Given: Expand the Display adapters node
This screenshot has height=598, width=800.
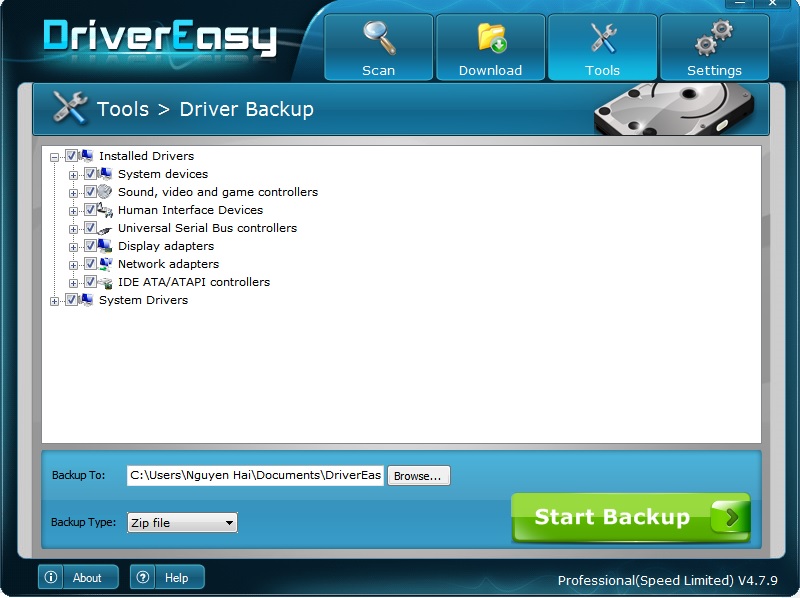Looking at the screenshot, I should (x=73, y=247).
